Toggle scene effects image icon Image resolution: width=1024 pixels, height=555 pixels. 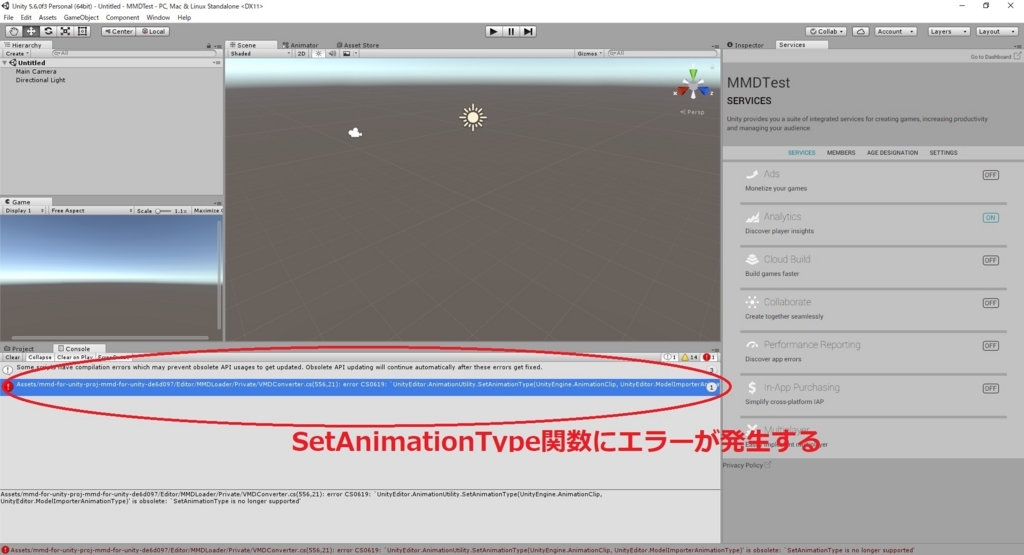[x=349, y=54]
